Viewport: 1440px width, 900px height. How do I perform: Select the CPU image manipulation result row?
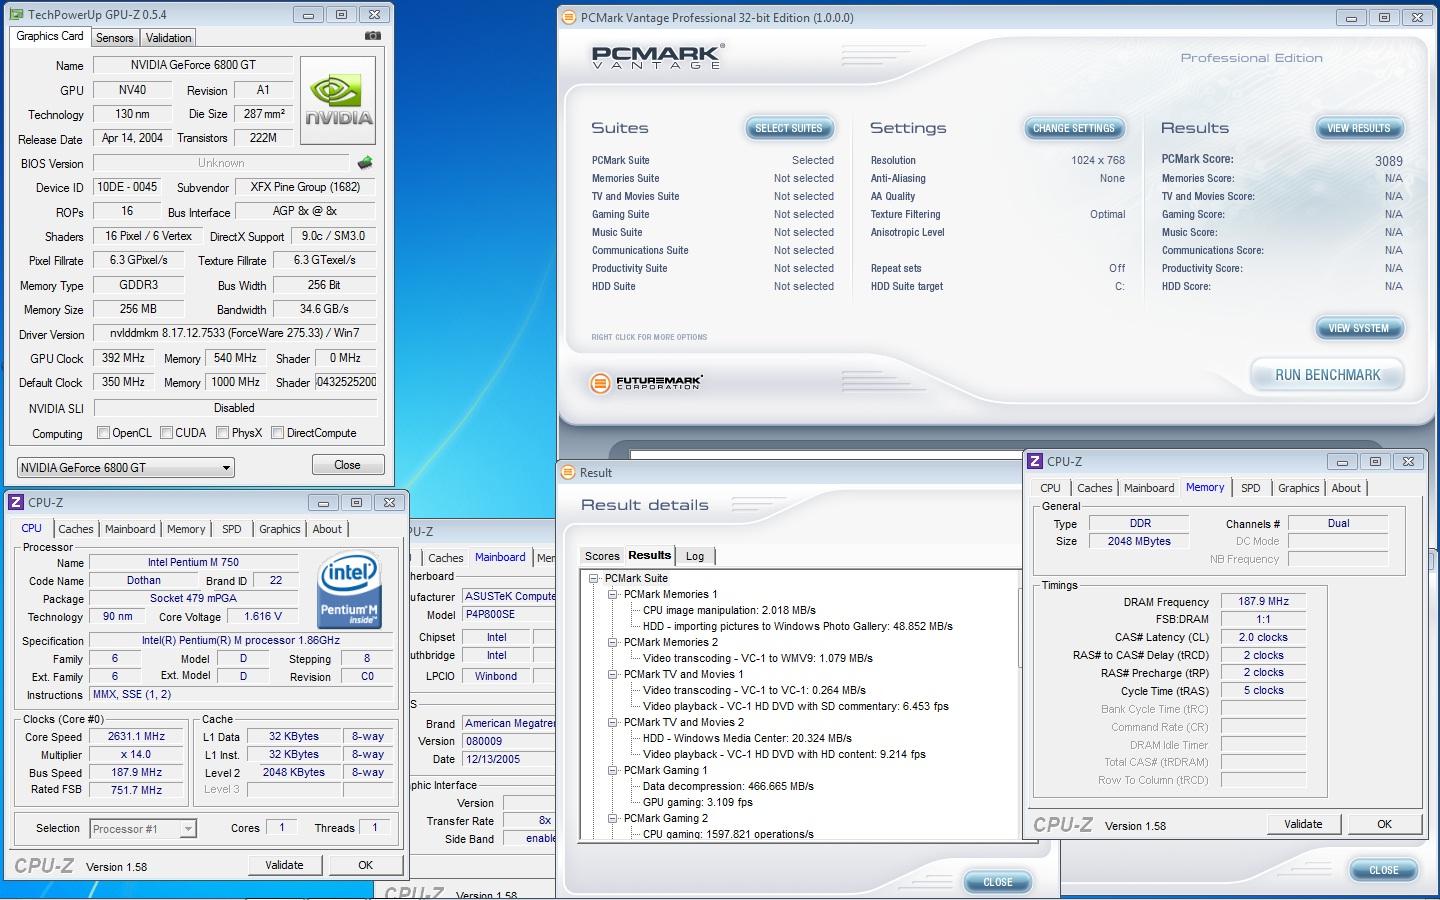pyautogui.click(x=729, y=610)
